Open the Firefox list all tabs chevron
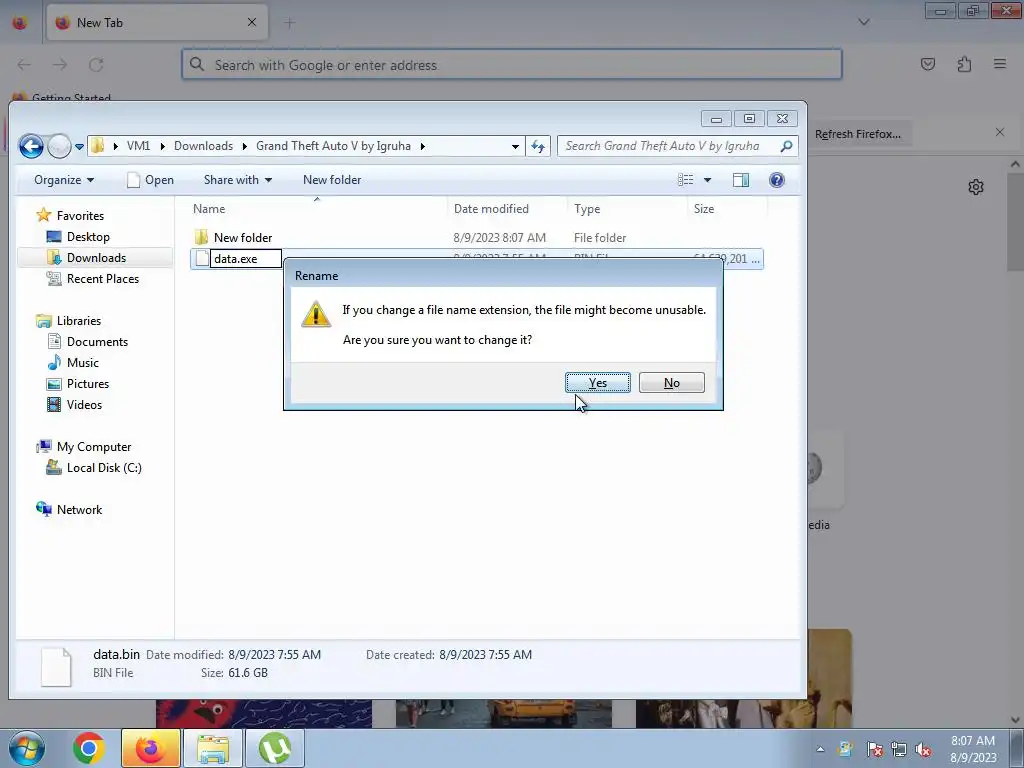Viewport: 1024px width, 768px height. point(863,22)
